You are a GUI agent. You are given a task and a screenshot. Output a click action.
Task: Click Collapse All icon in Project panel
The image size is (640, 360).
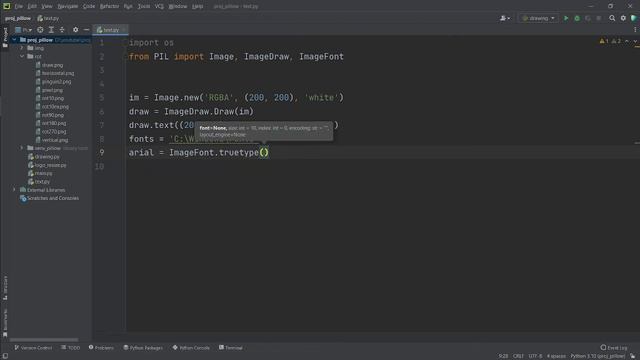coord(62,30)
